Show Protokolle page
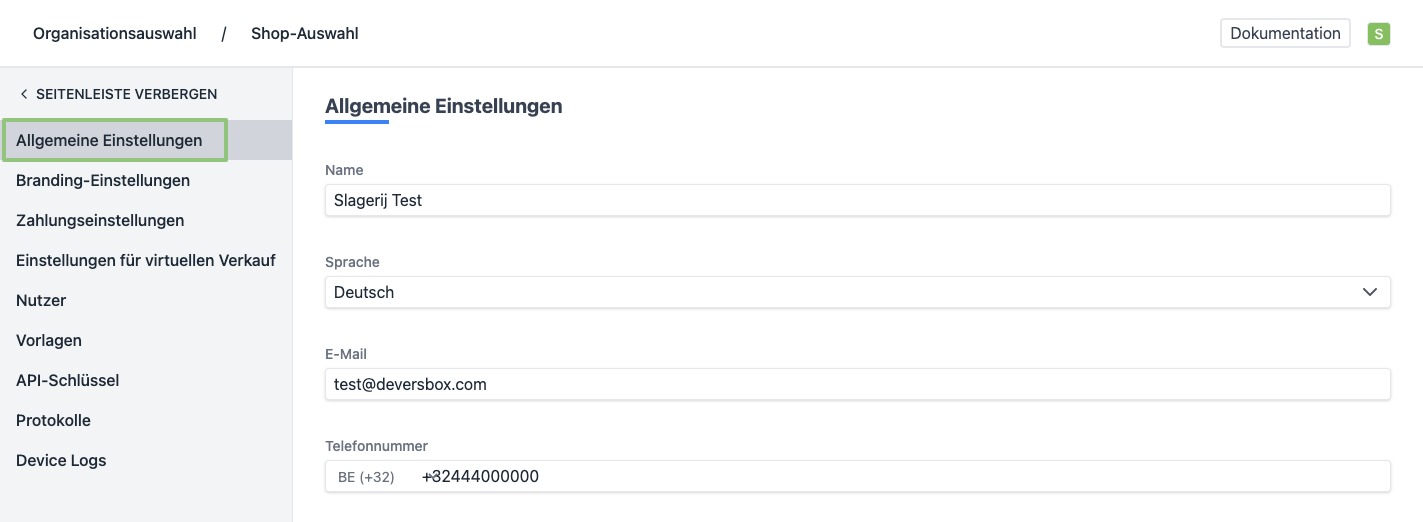This screenshot has width=1423, height=522. point(53,420)
